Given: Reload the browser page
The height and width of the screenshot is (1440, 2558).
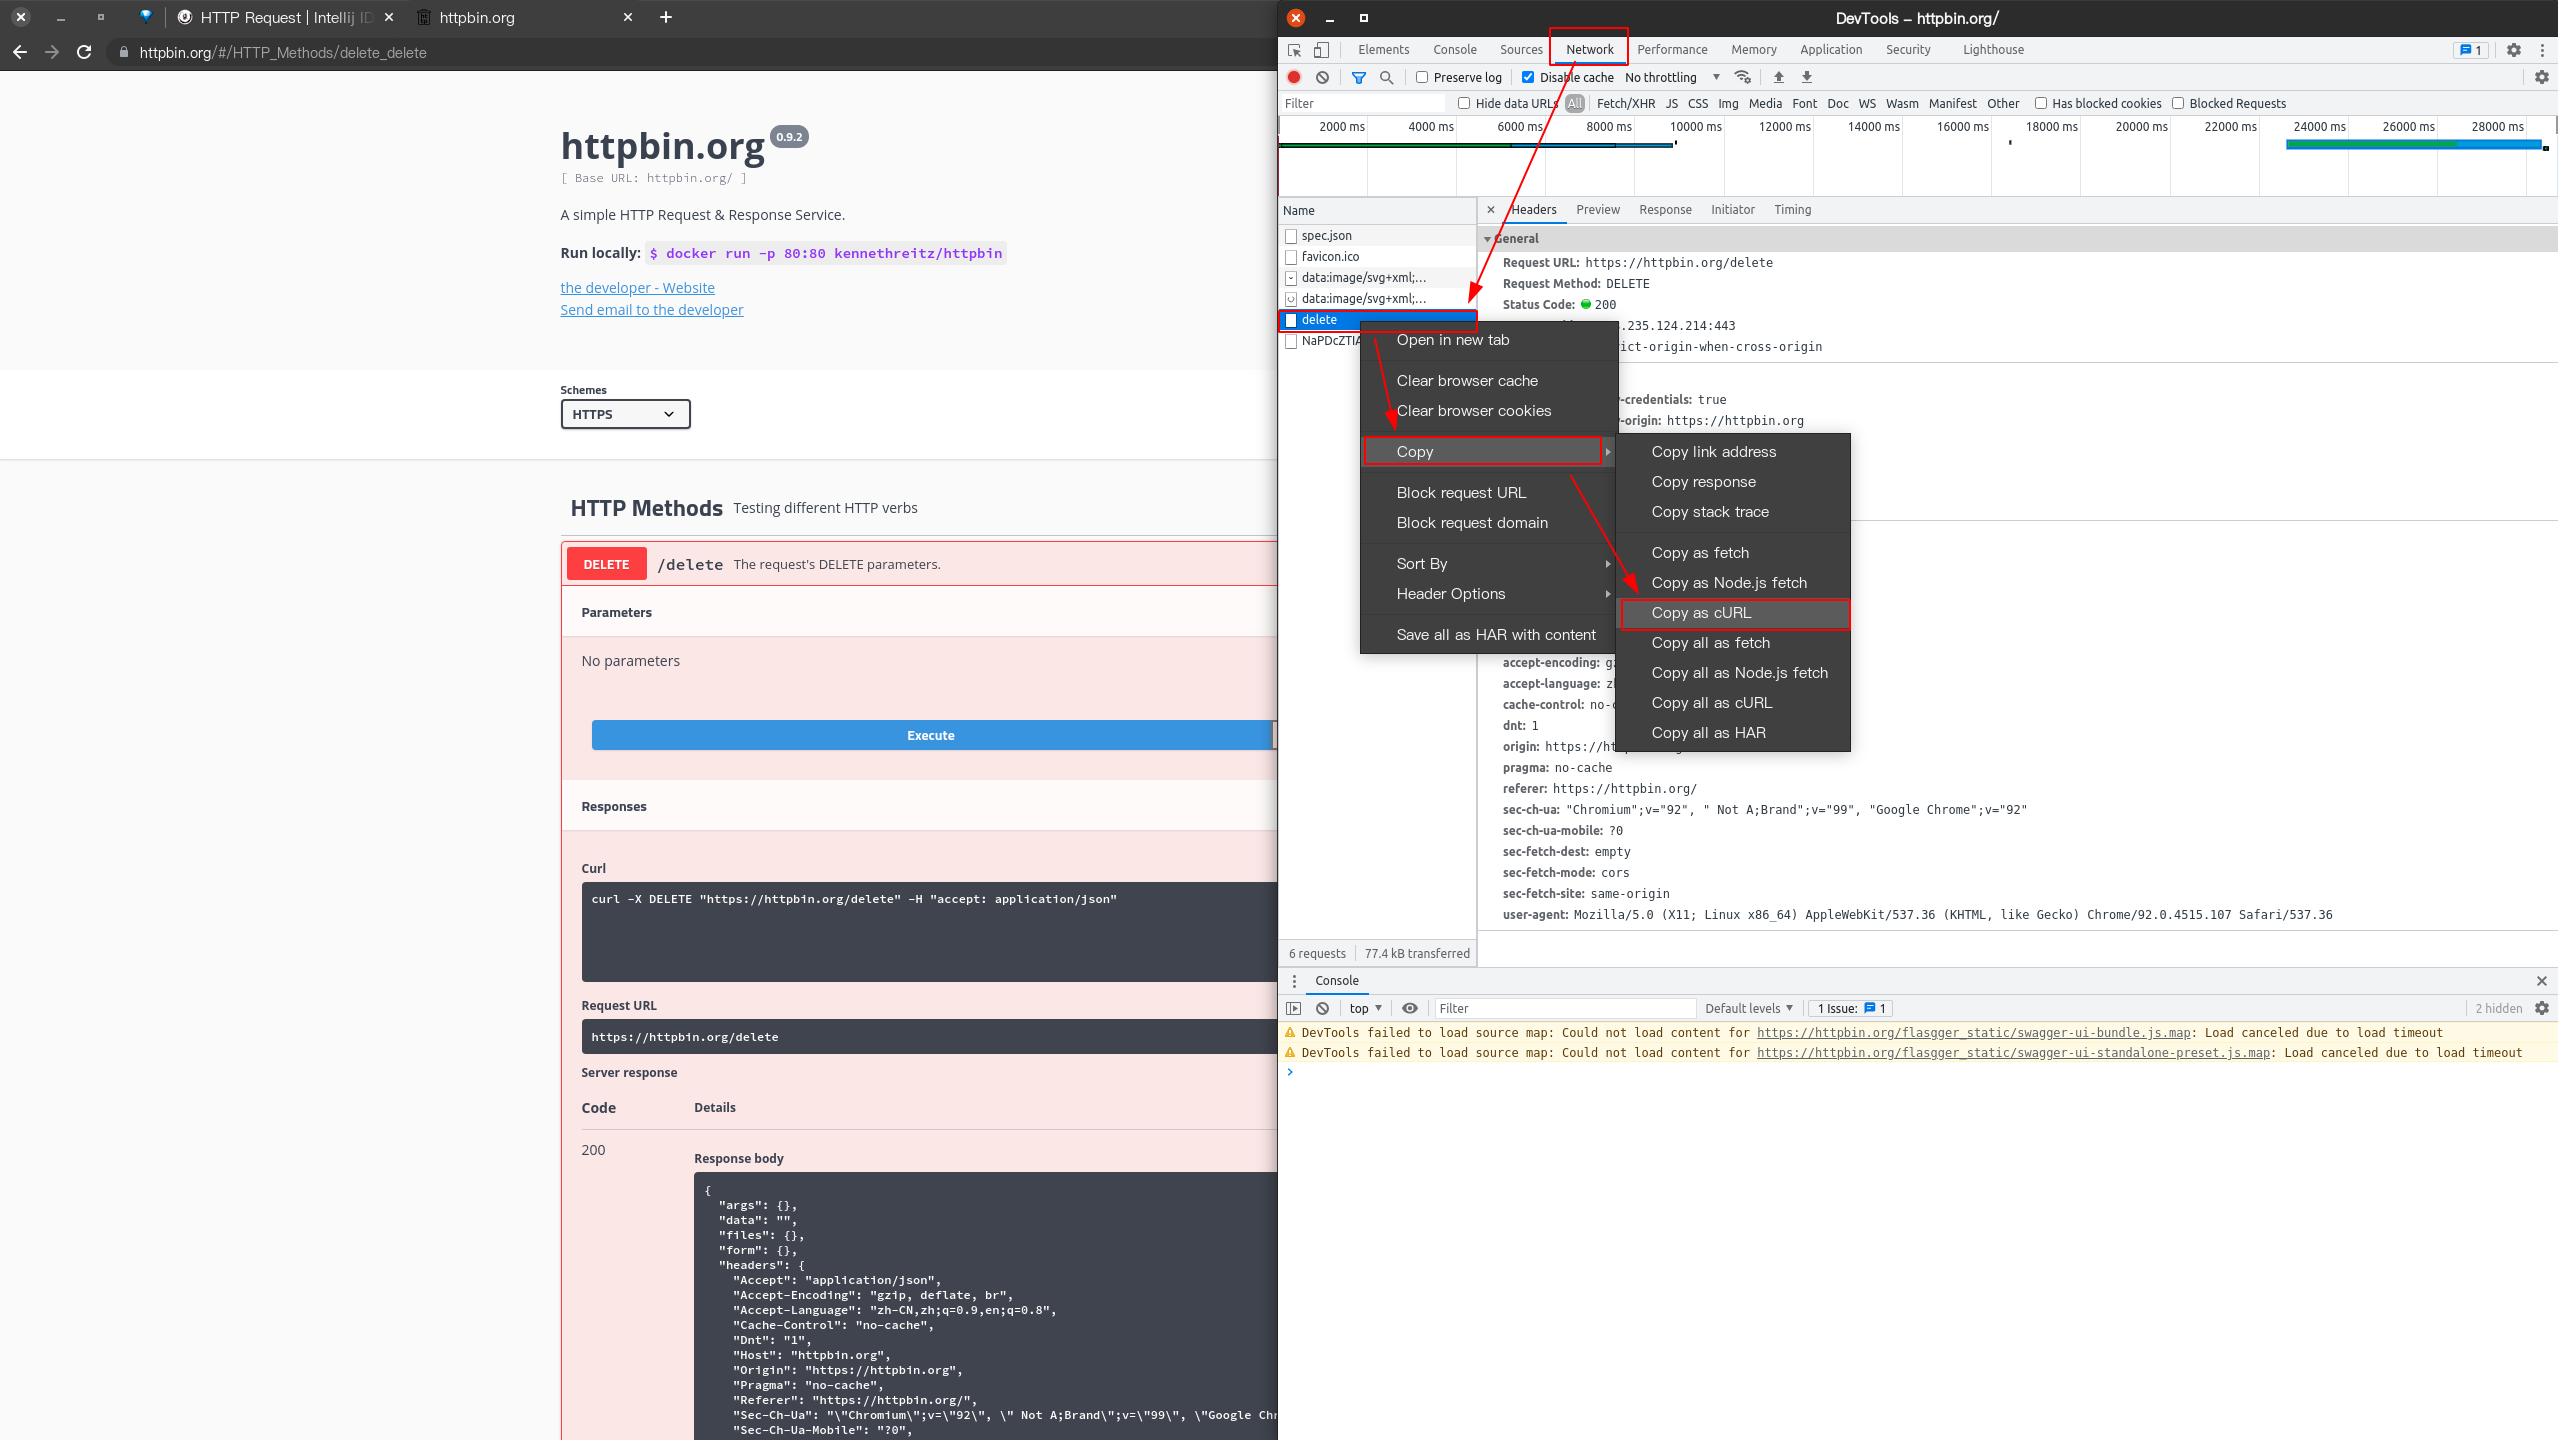Looking at the screenshot, I should pos(84,52).
